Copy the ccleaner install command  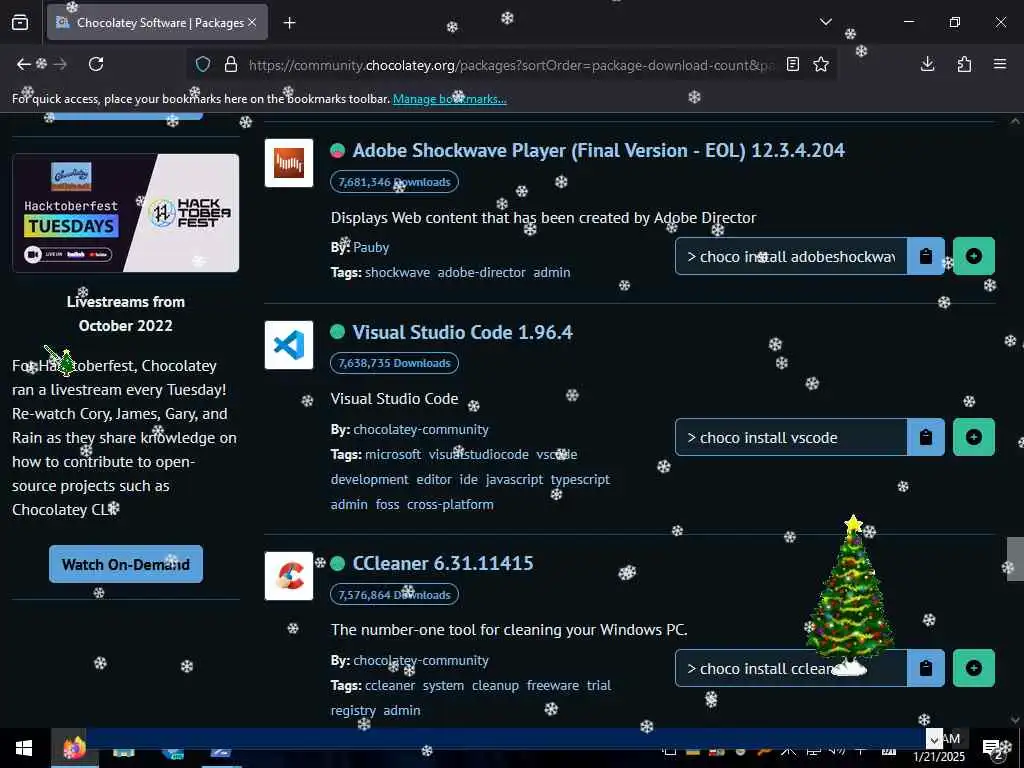(x=925, y=668)
